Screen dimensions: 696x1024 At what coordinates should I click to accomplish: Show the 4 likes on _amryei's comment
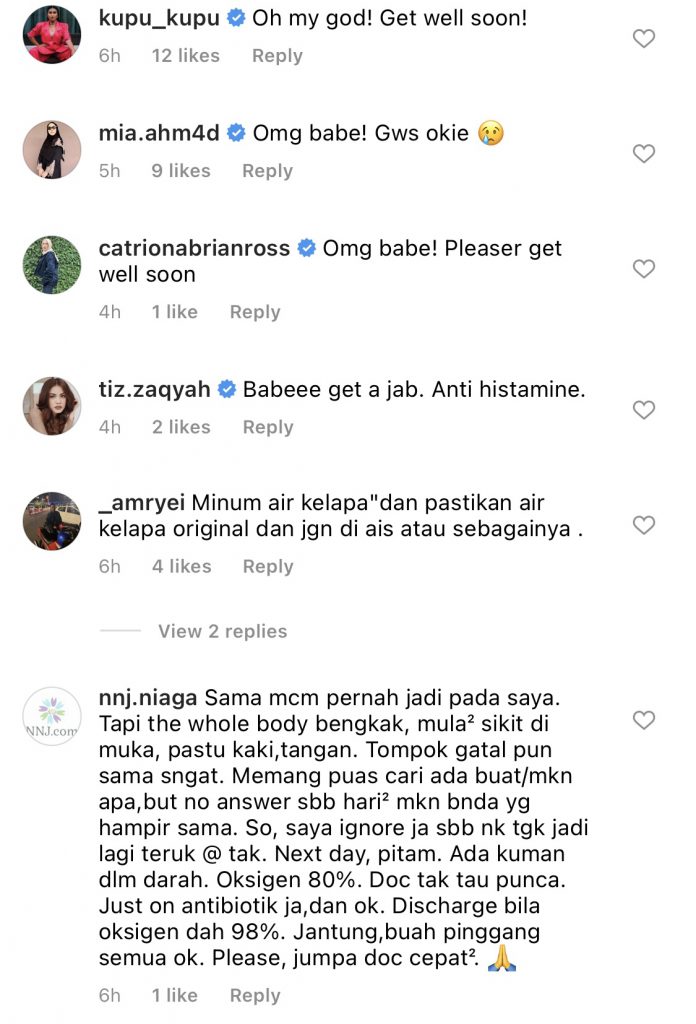coord(181,566)
